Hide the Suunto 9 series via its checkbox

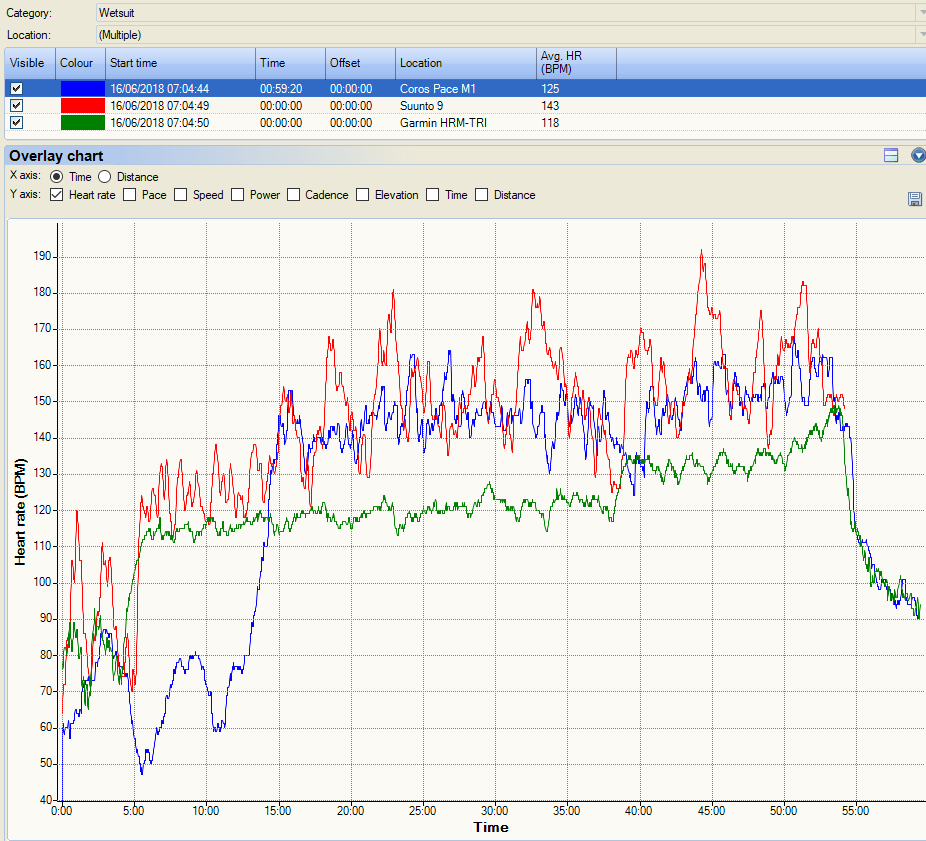coord(16,106)
